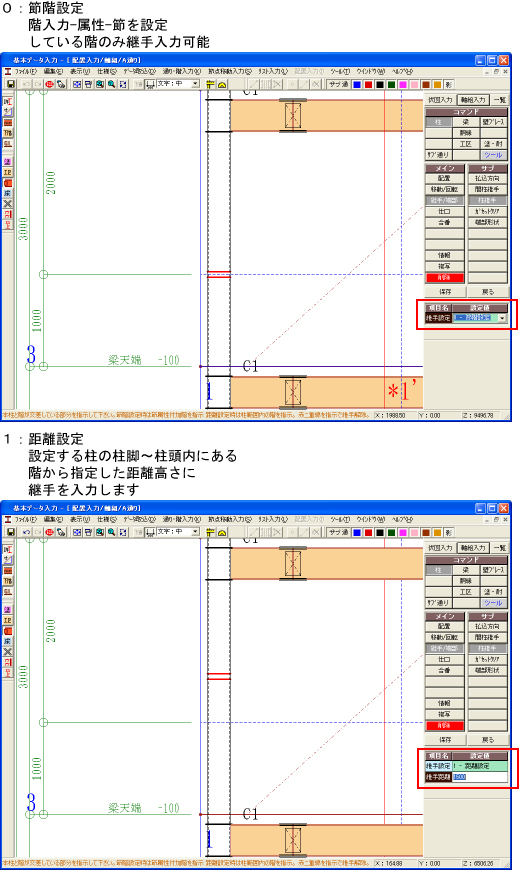Open the 表示(V) menu in upper window
The image size is (519, 870).
(79, 72)
